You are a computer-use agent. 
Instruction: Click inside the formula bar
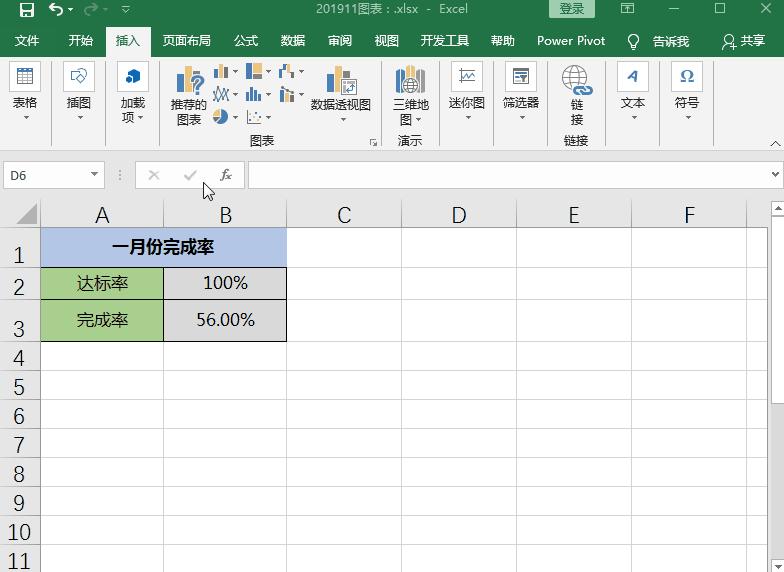509,175
